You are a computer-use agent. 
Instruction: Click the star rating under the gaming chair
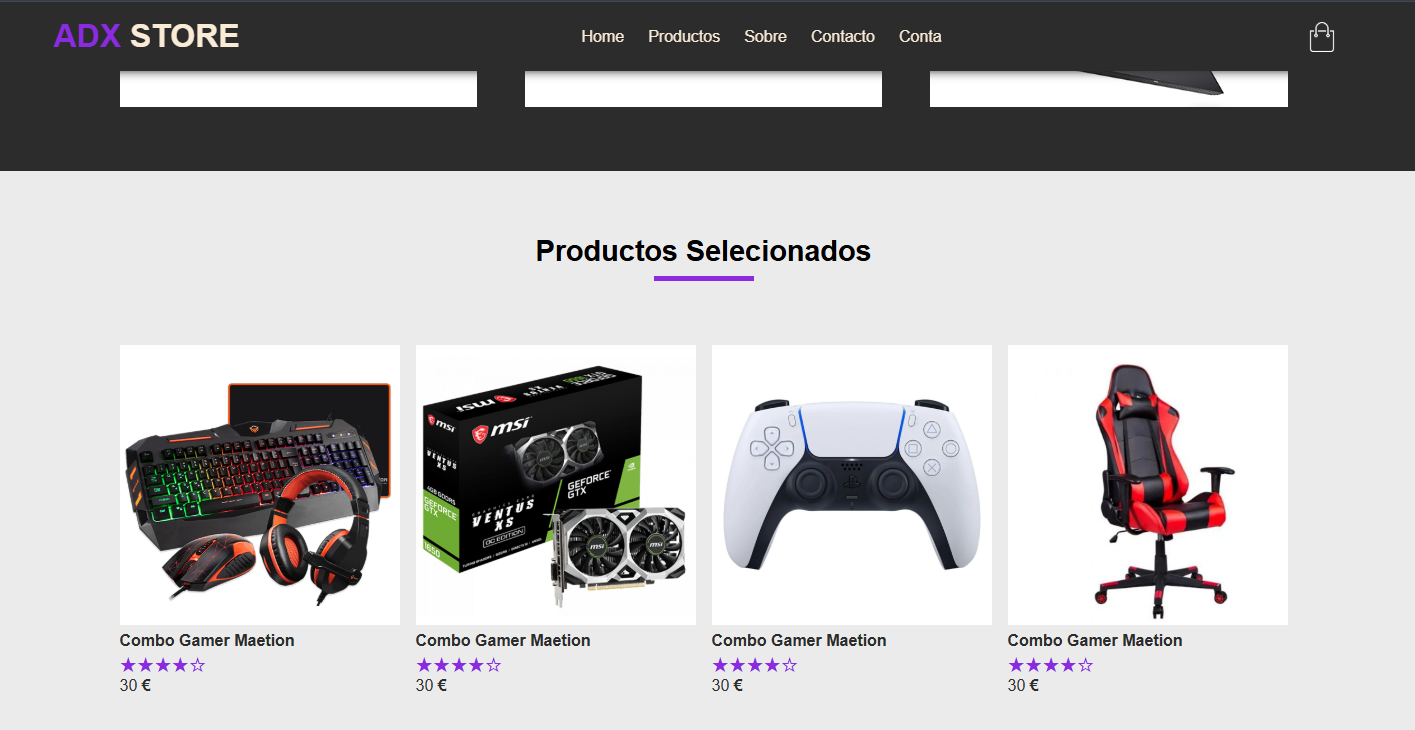(1051, 665)
